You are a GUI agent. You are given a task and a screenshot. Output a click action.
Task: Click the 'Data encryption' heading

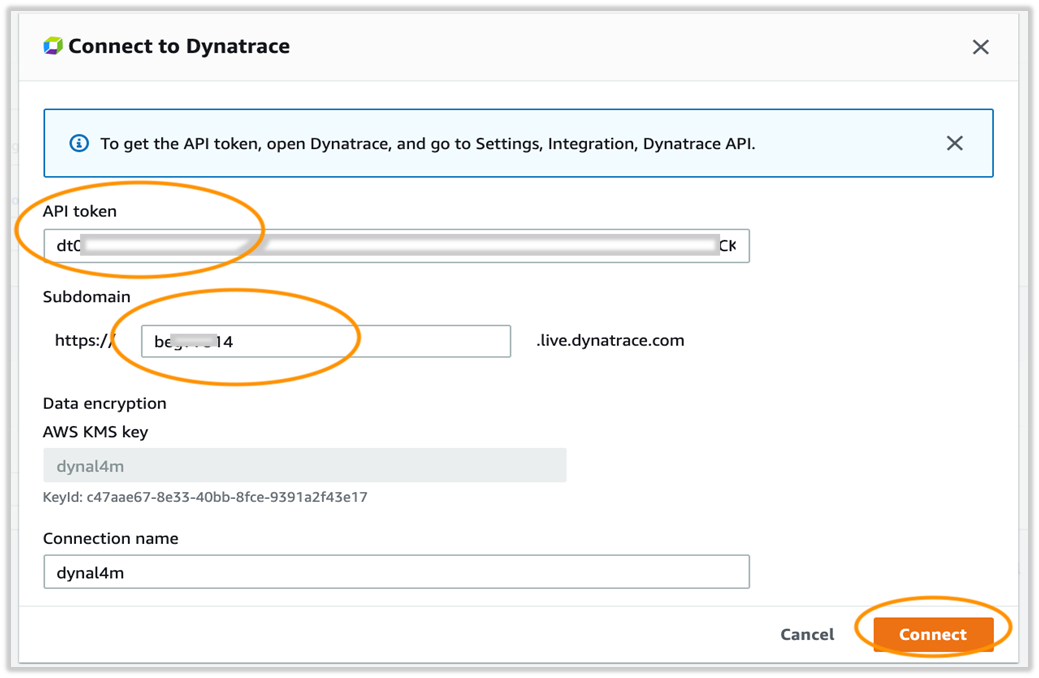105,404
